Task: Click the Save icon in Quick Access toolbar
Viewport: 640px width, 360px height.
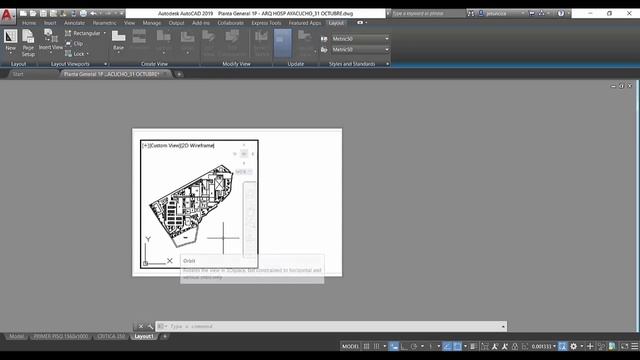Action: click(x=43, y=13)
